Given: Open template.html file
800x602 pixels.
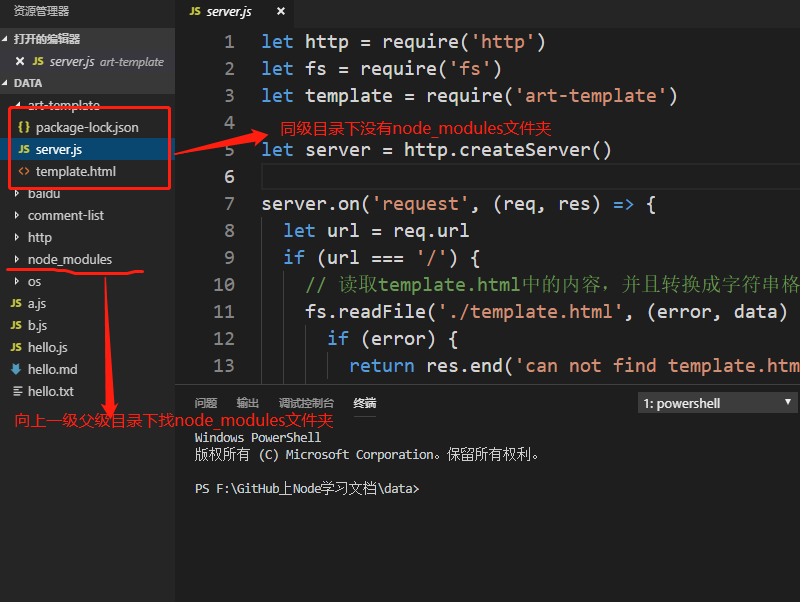Looking at the screenshot, I should [87, 171].
